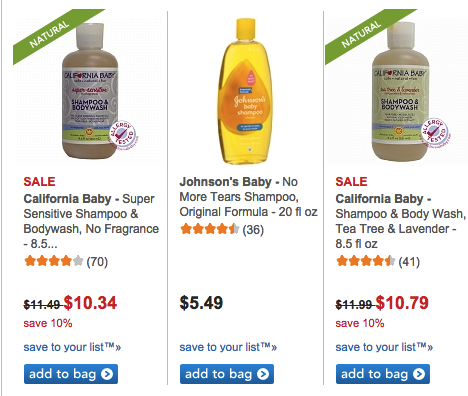Open star rating with 41 reviews
The image size is (468, 396).
click(x=378, y=261)
